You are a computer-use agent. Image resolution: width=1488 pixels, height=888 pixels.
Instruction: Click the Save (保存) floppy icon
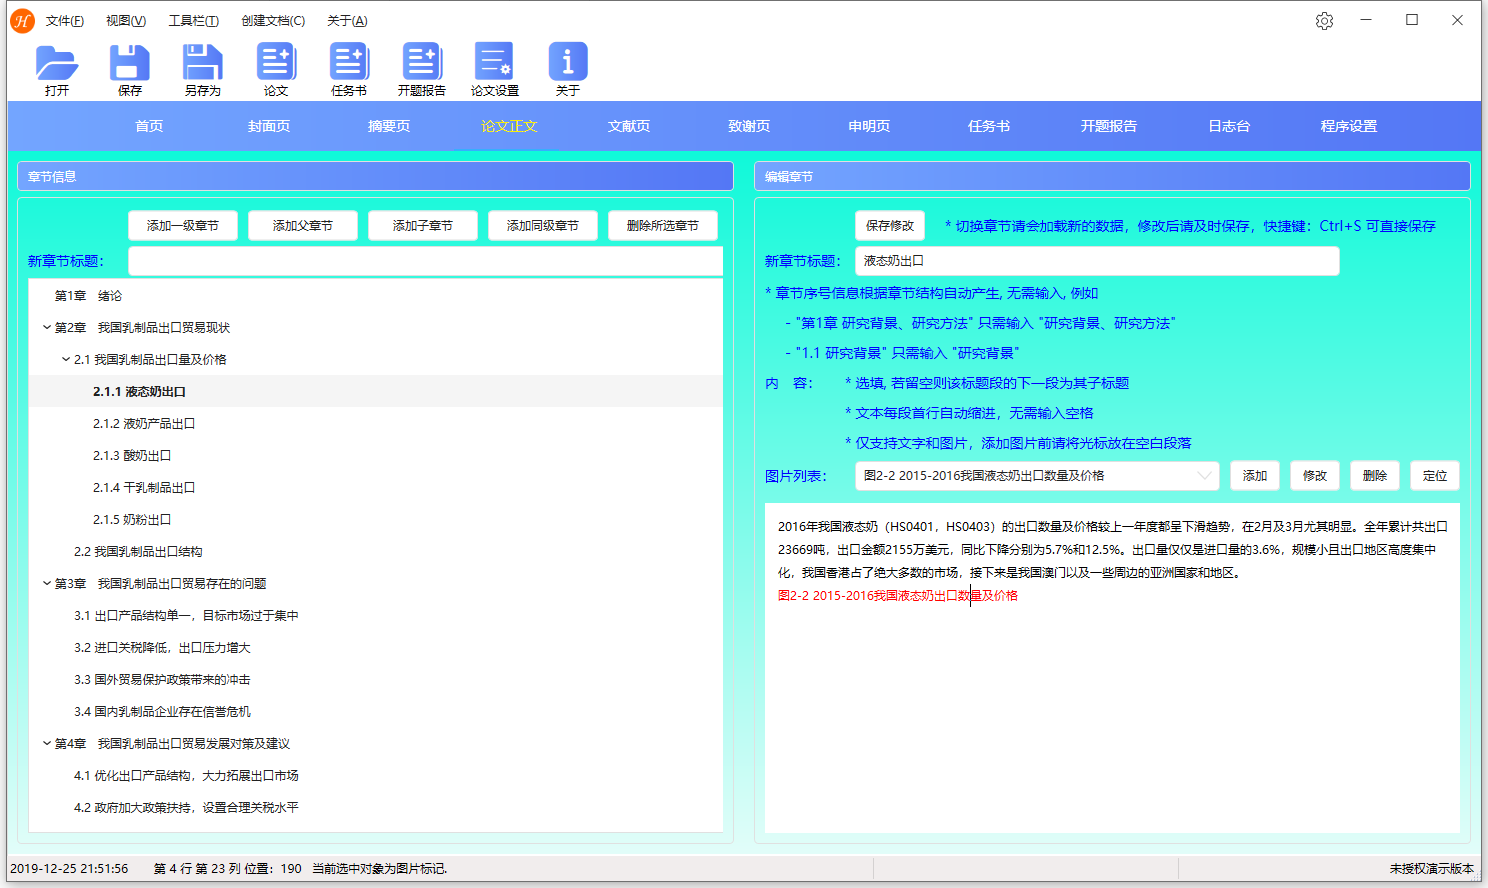pyautogui.click(x=130, y=62)
